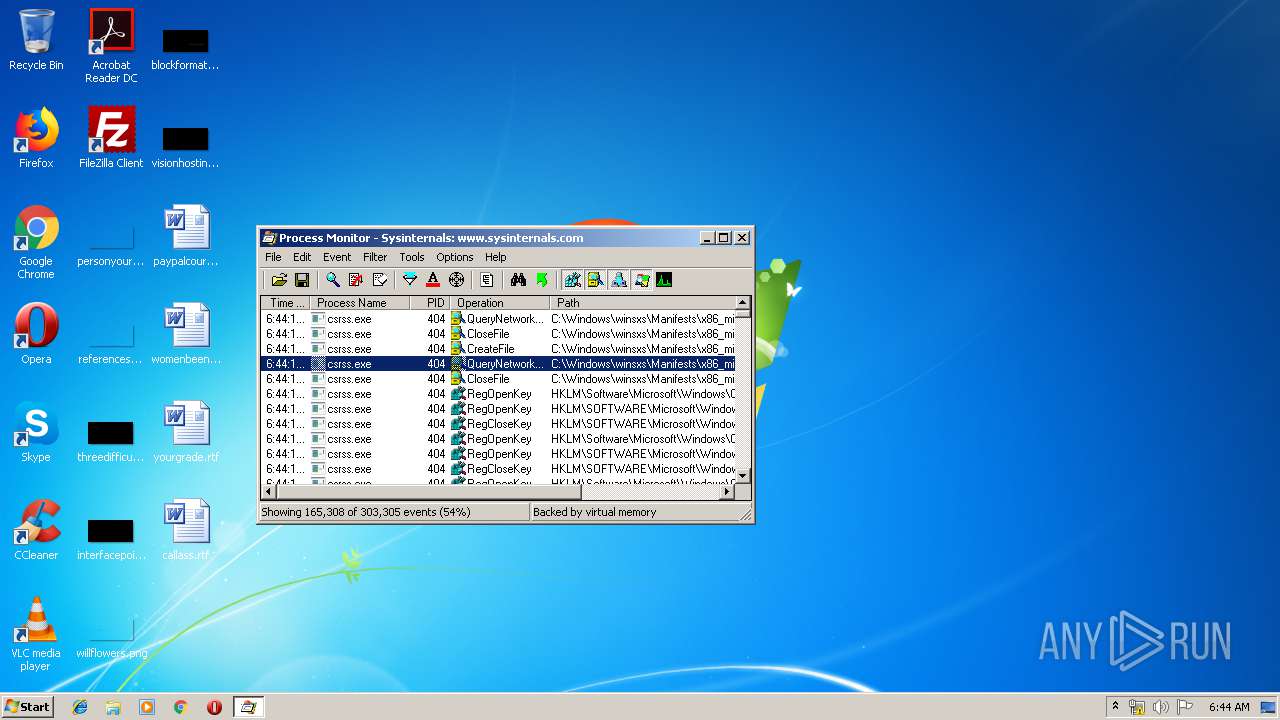Toggle Show File System Activity in the toolbar

[x=595, y=280]
